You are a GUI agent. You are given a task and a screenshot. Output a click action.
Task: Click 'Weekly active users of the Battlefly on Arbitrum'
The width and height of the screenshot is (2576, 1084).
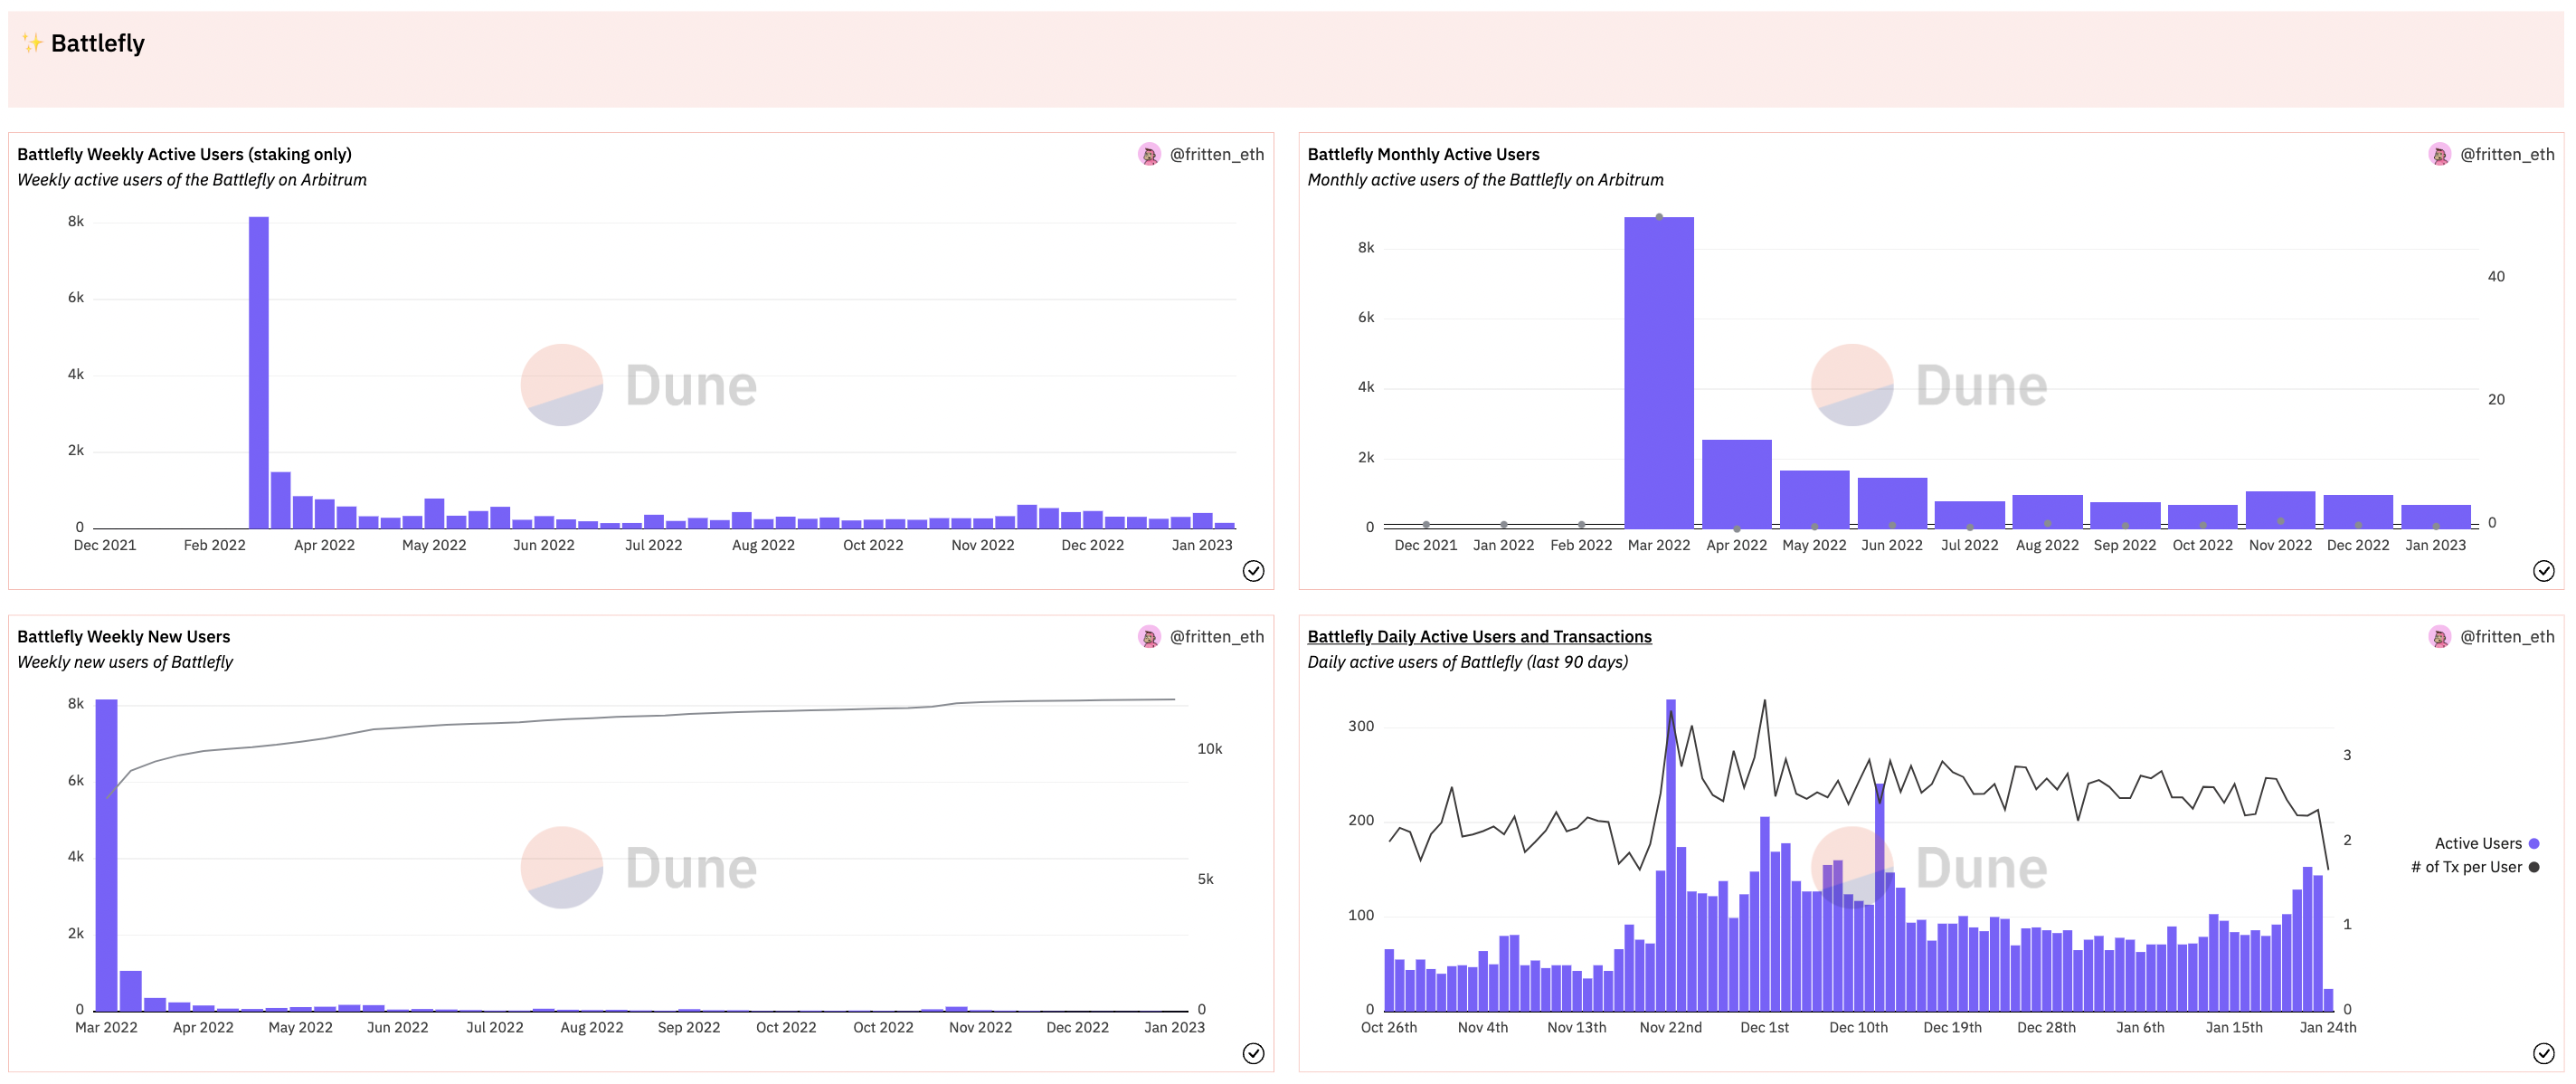click(192, 180)
